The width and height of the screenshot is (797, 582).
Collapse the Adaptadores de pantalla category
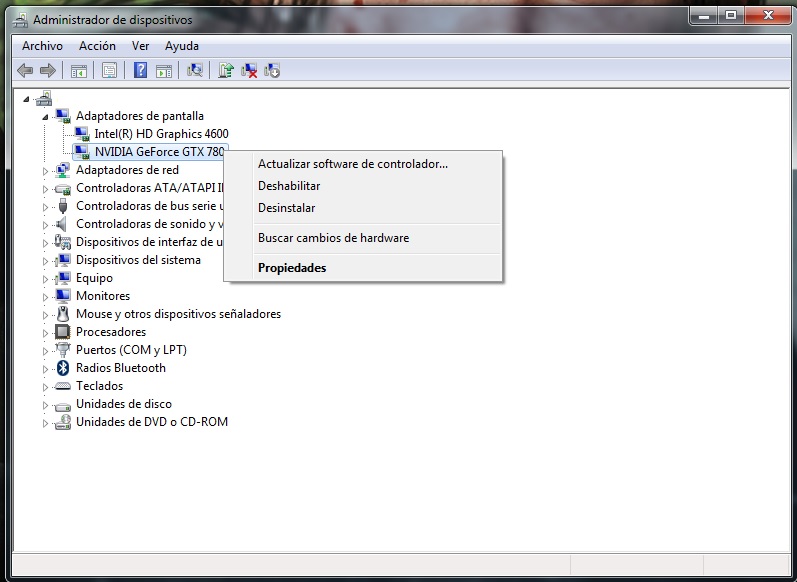tap(45, 116)
